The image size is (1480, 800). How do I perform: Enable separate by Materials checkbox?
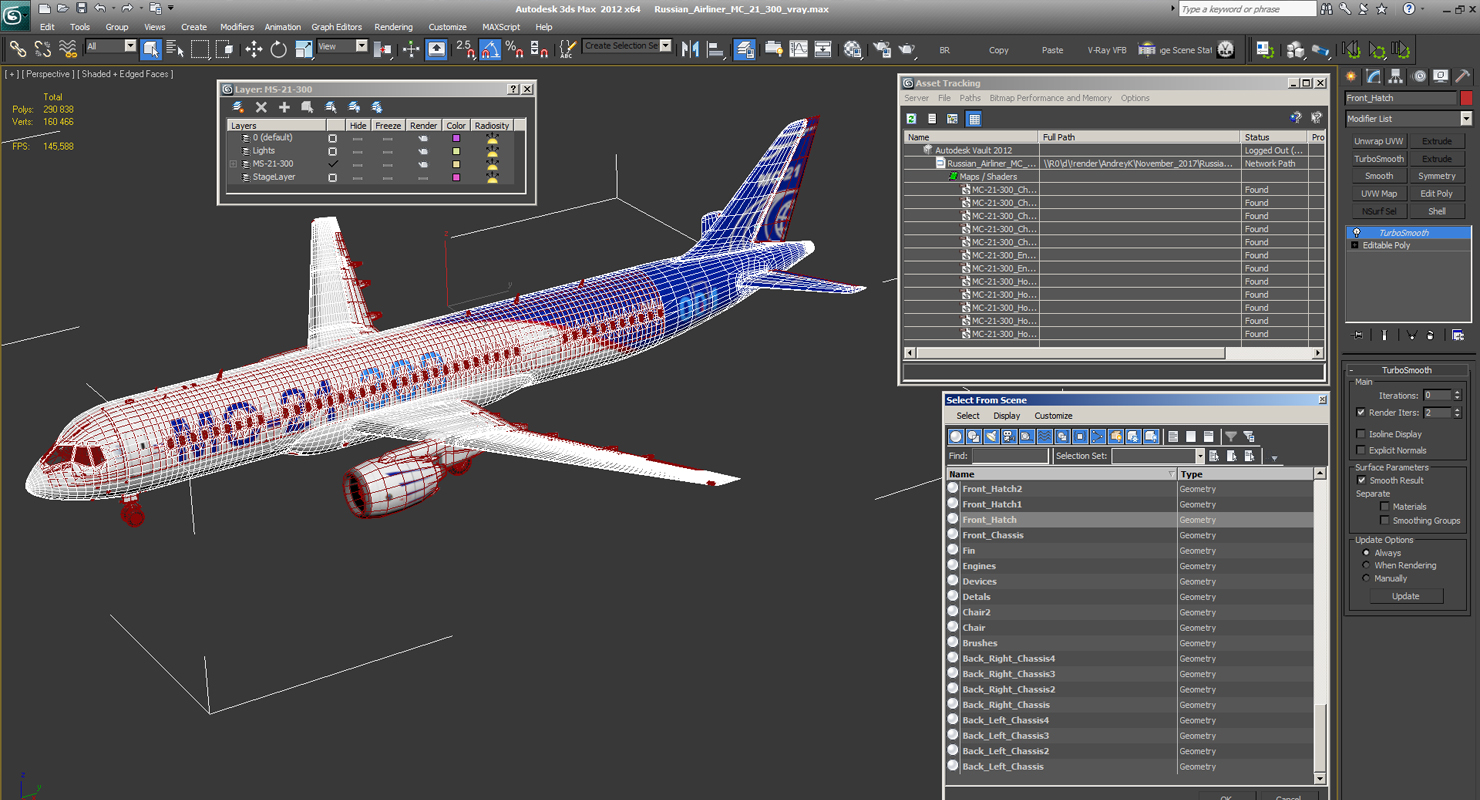point(1385,507)
